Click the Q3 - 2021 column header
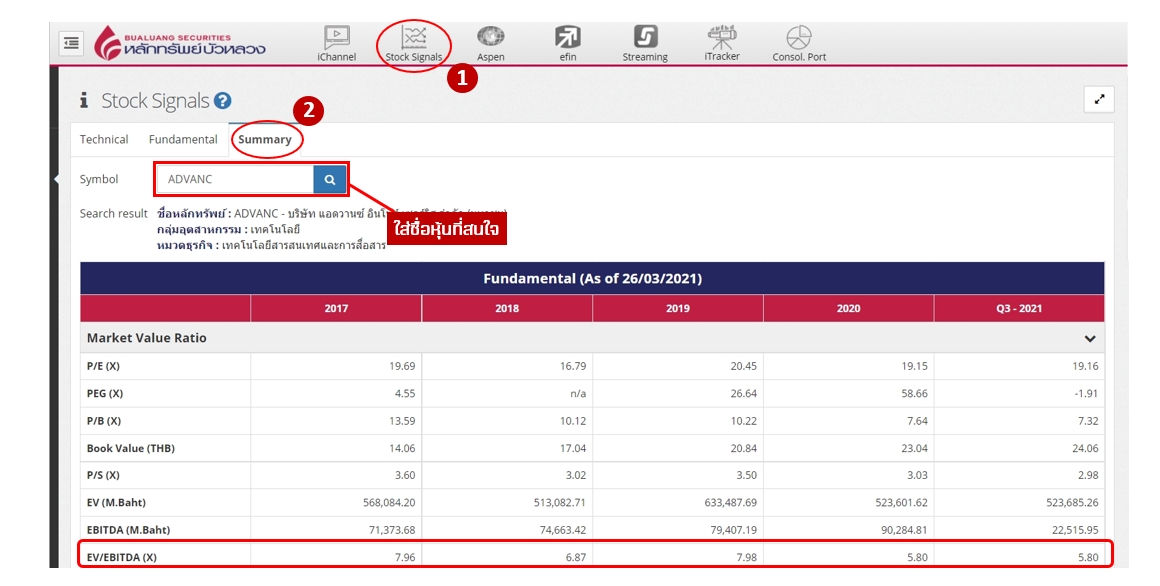1160x586 pixels. coord(1019,309)
